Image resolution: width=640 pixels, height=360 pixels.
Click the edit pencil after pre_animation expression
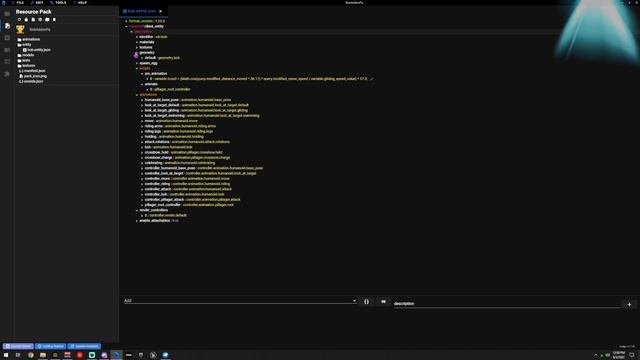click(372, 79)
